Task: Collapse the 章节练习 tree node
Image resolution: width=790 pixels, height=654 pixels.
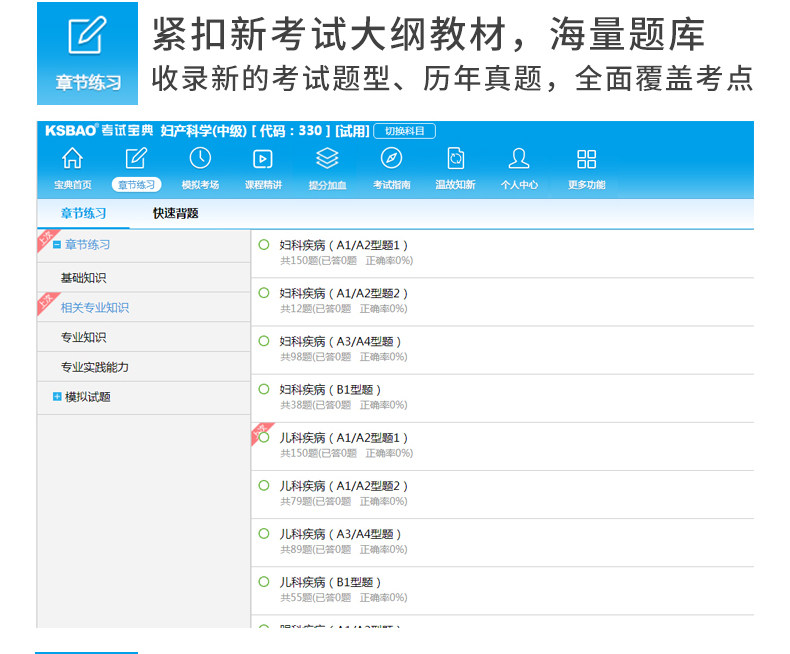Action: [x=57, y=245]
